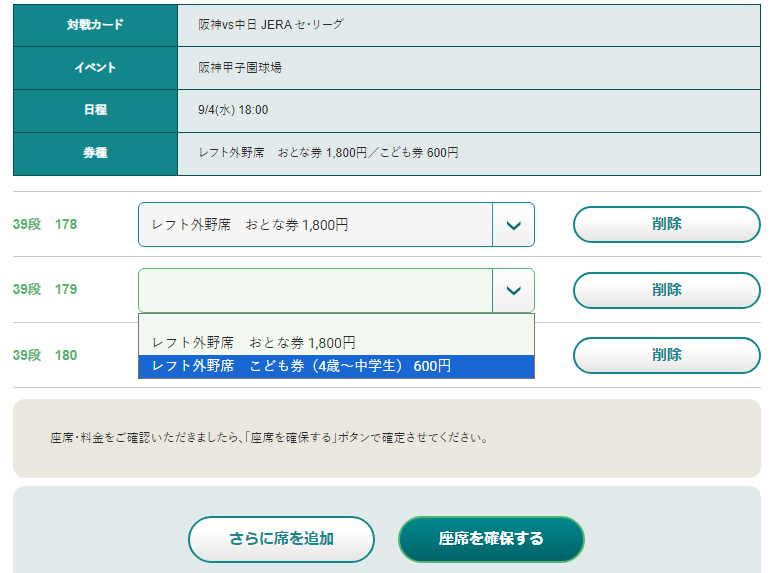Click the 券種 row label
Image resolution: width=780 pixels, height=573 pixels.
(x=95, y=153)
